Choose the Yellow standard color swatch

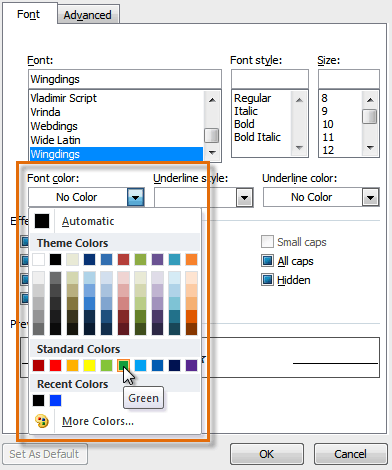[x=89, y=366]
